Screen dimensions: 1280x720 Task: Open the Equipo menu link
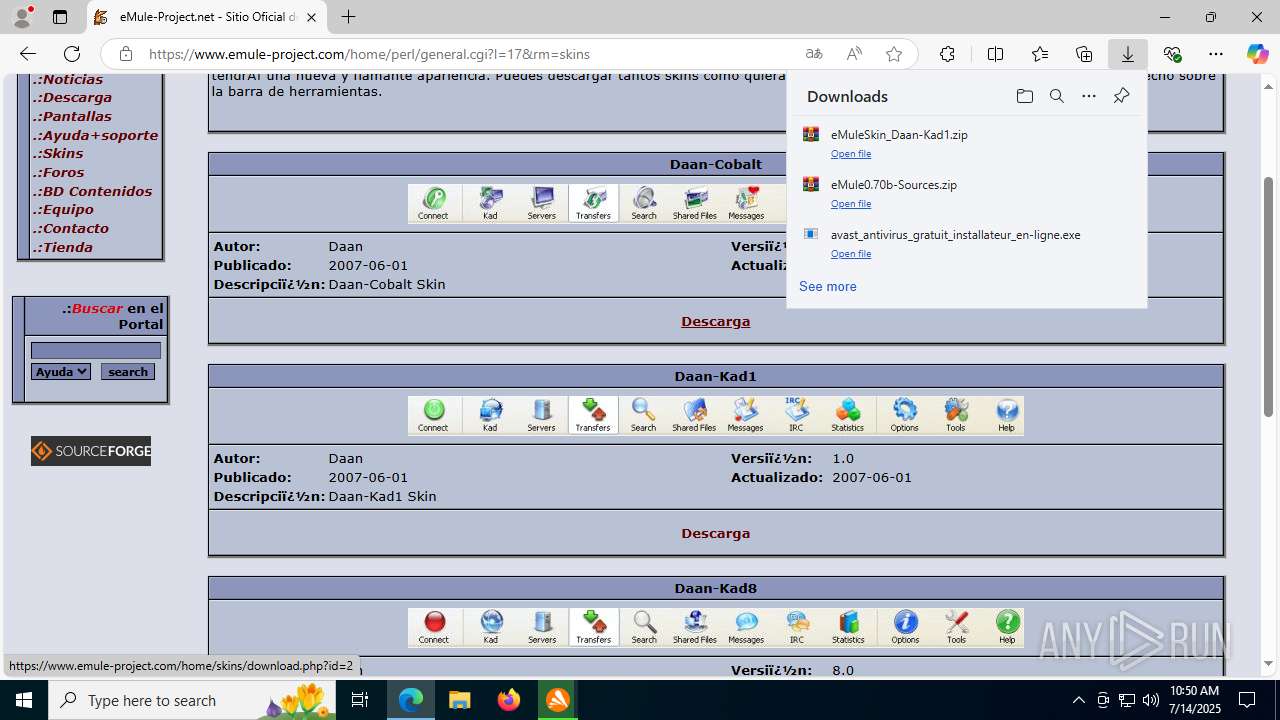click(64, 209)
